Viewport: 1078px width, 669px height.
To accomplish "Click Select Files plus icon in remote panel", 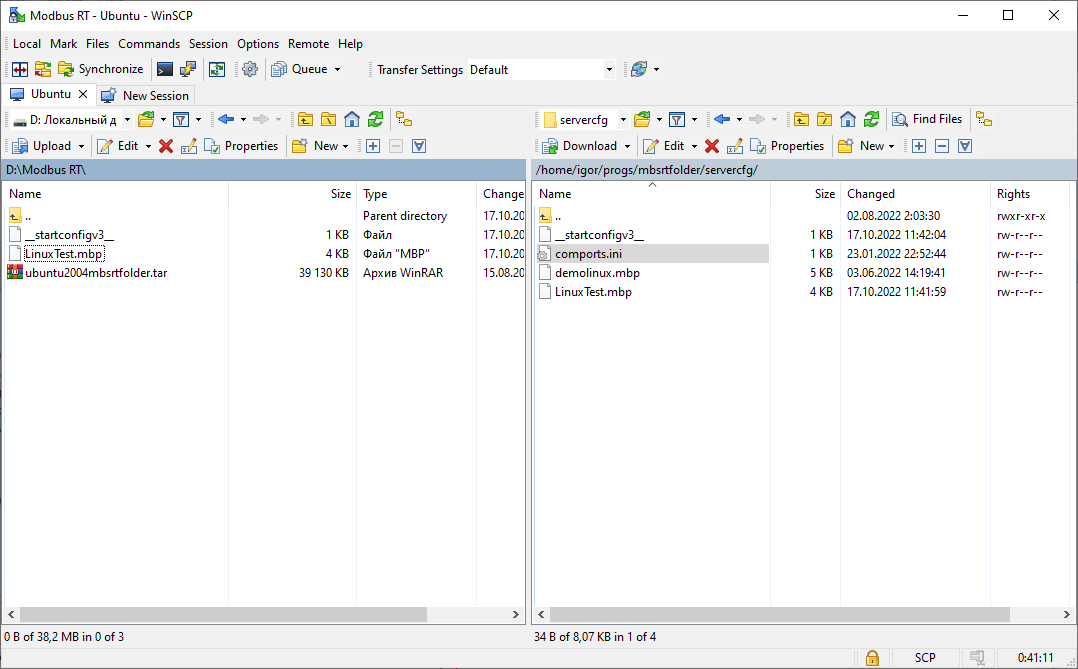I will tap(919, 146).
